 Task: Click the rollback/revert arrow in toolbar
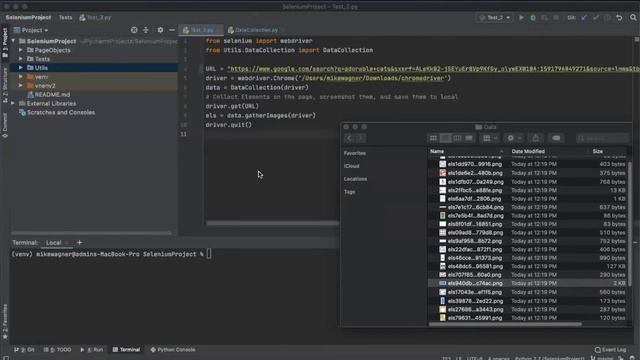point(619,18)
